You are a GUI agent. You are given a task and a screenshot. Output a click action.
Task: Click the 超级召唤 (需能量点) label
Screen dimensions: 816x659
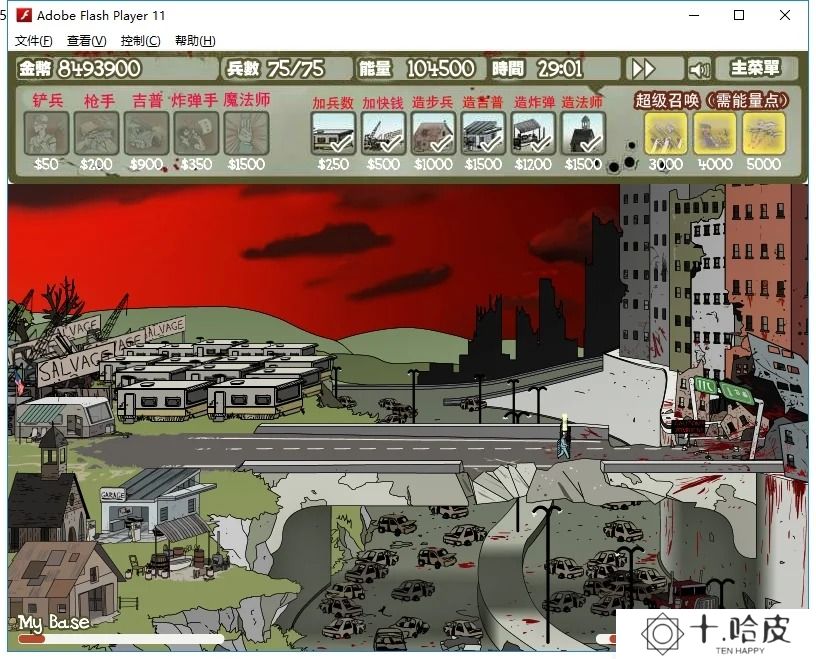(711, 100)
